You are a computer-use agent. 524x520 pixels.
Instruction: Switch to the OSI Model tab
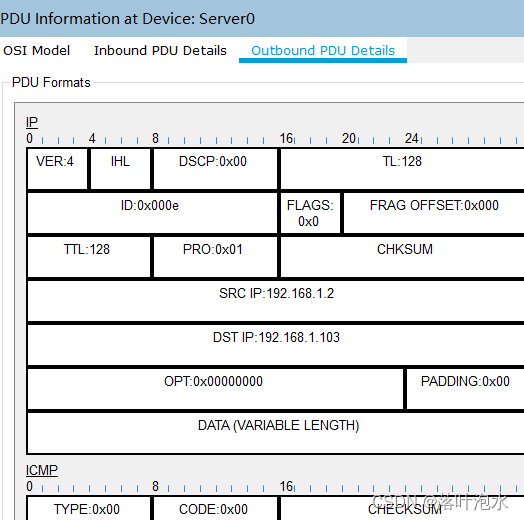[x=36, y=50]
